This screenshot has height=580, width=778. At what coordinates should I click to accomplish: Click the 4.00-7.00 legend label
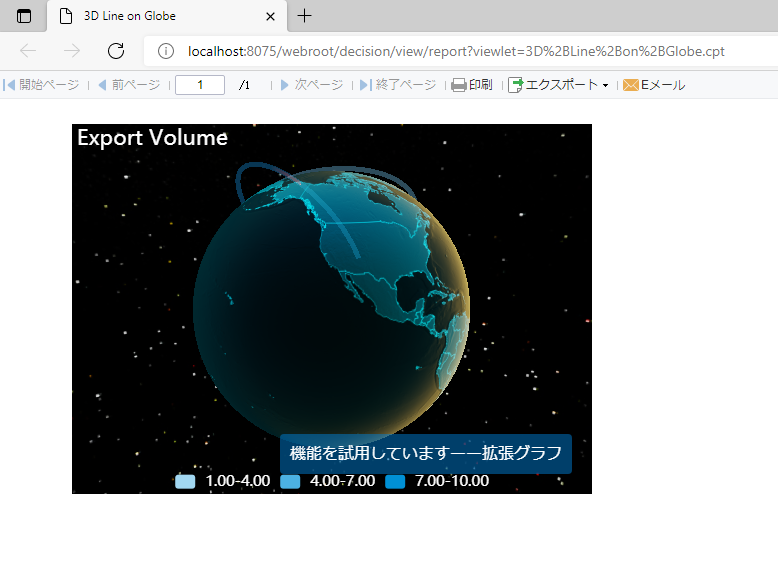point(342,481)
